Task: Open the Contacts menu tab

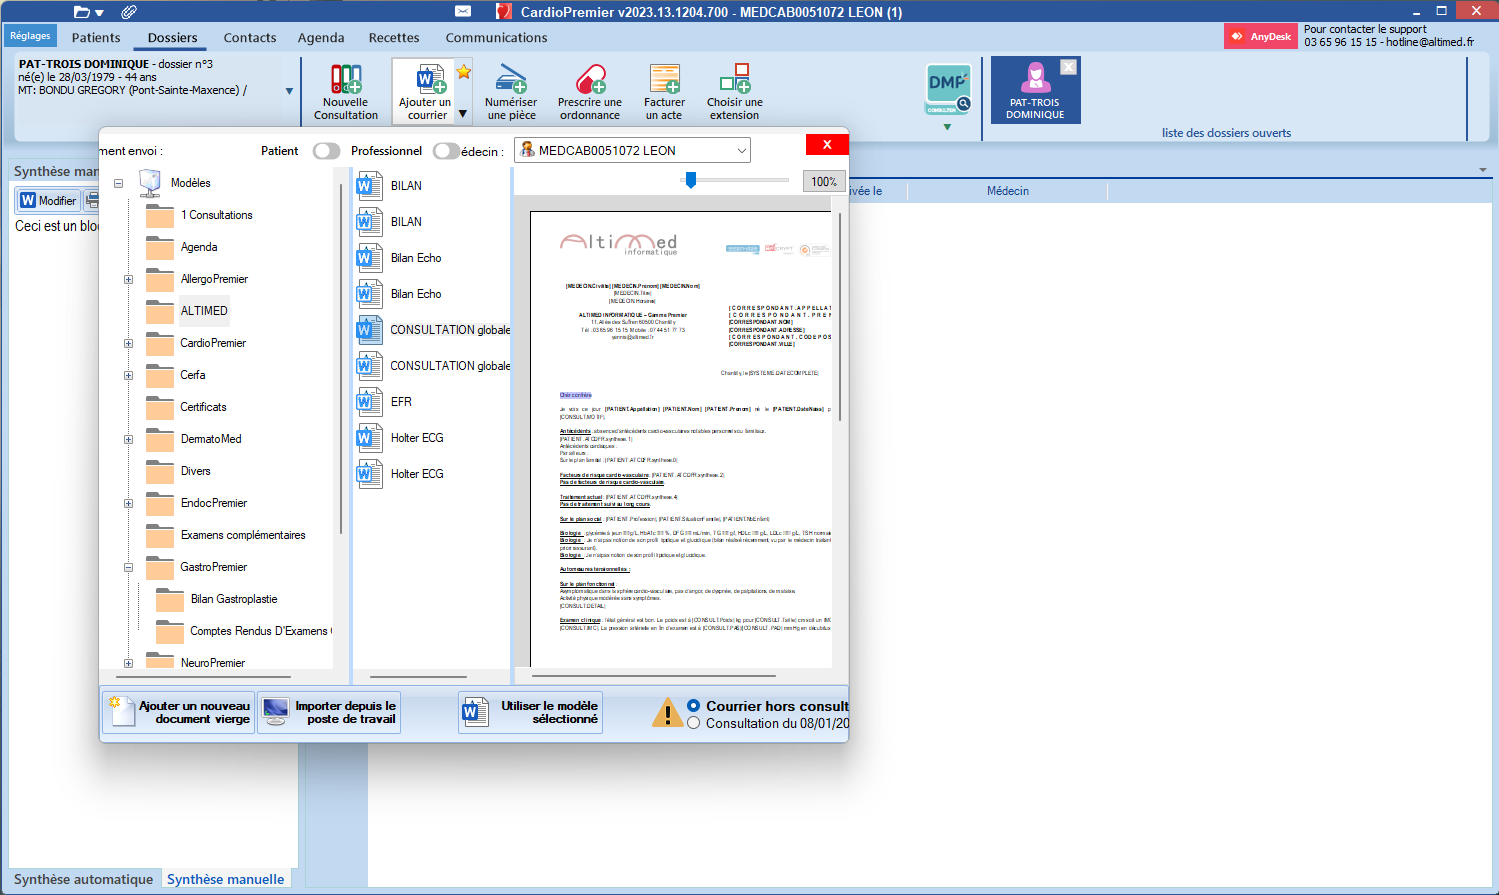Action: coord(250,38)
